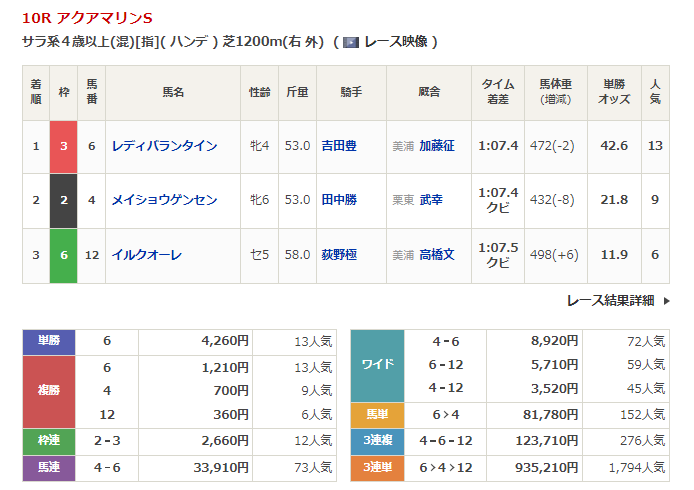Image resolution: width=694 pixels, height=490 pixels.
Task: Click the 単勝オッズ column header
Action: [615, 93]
